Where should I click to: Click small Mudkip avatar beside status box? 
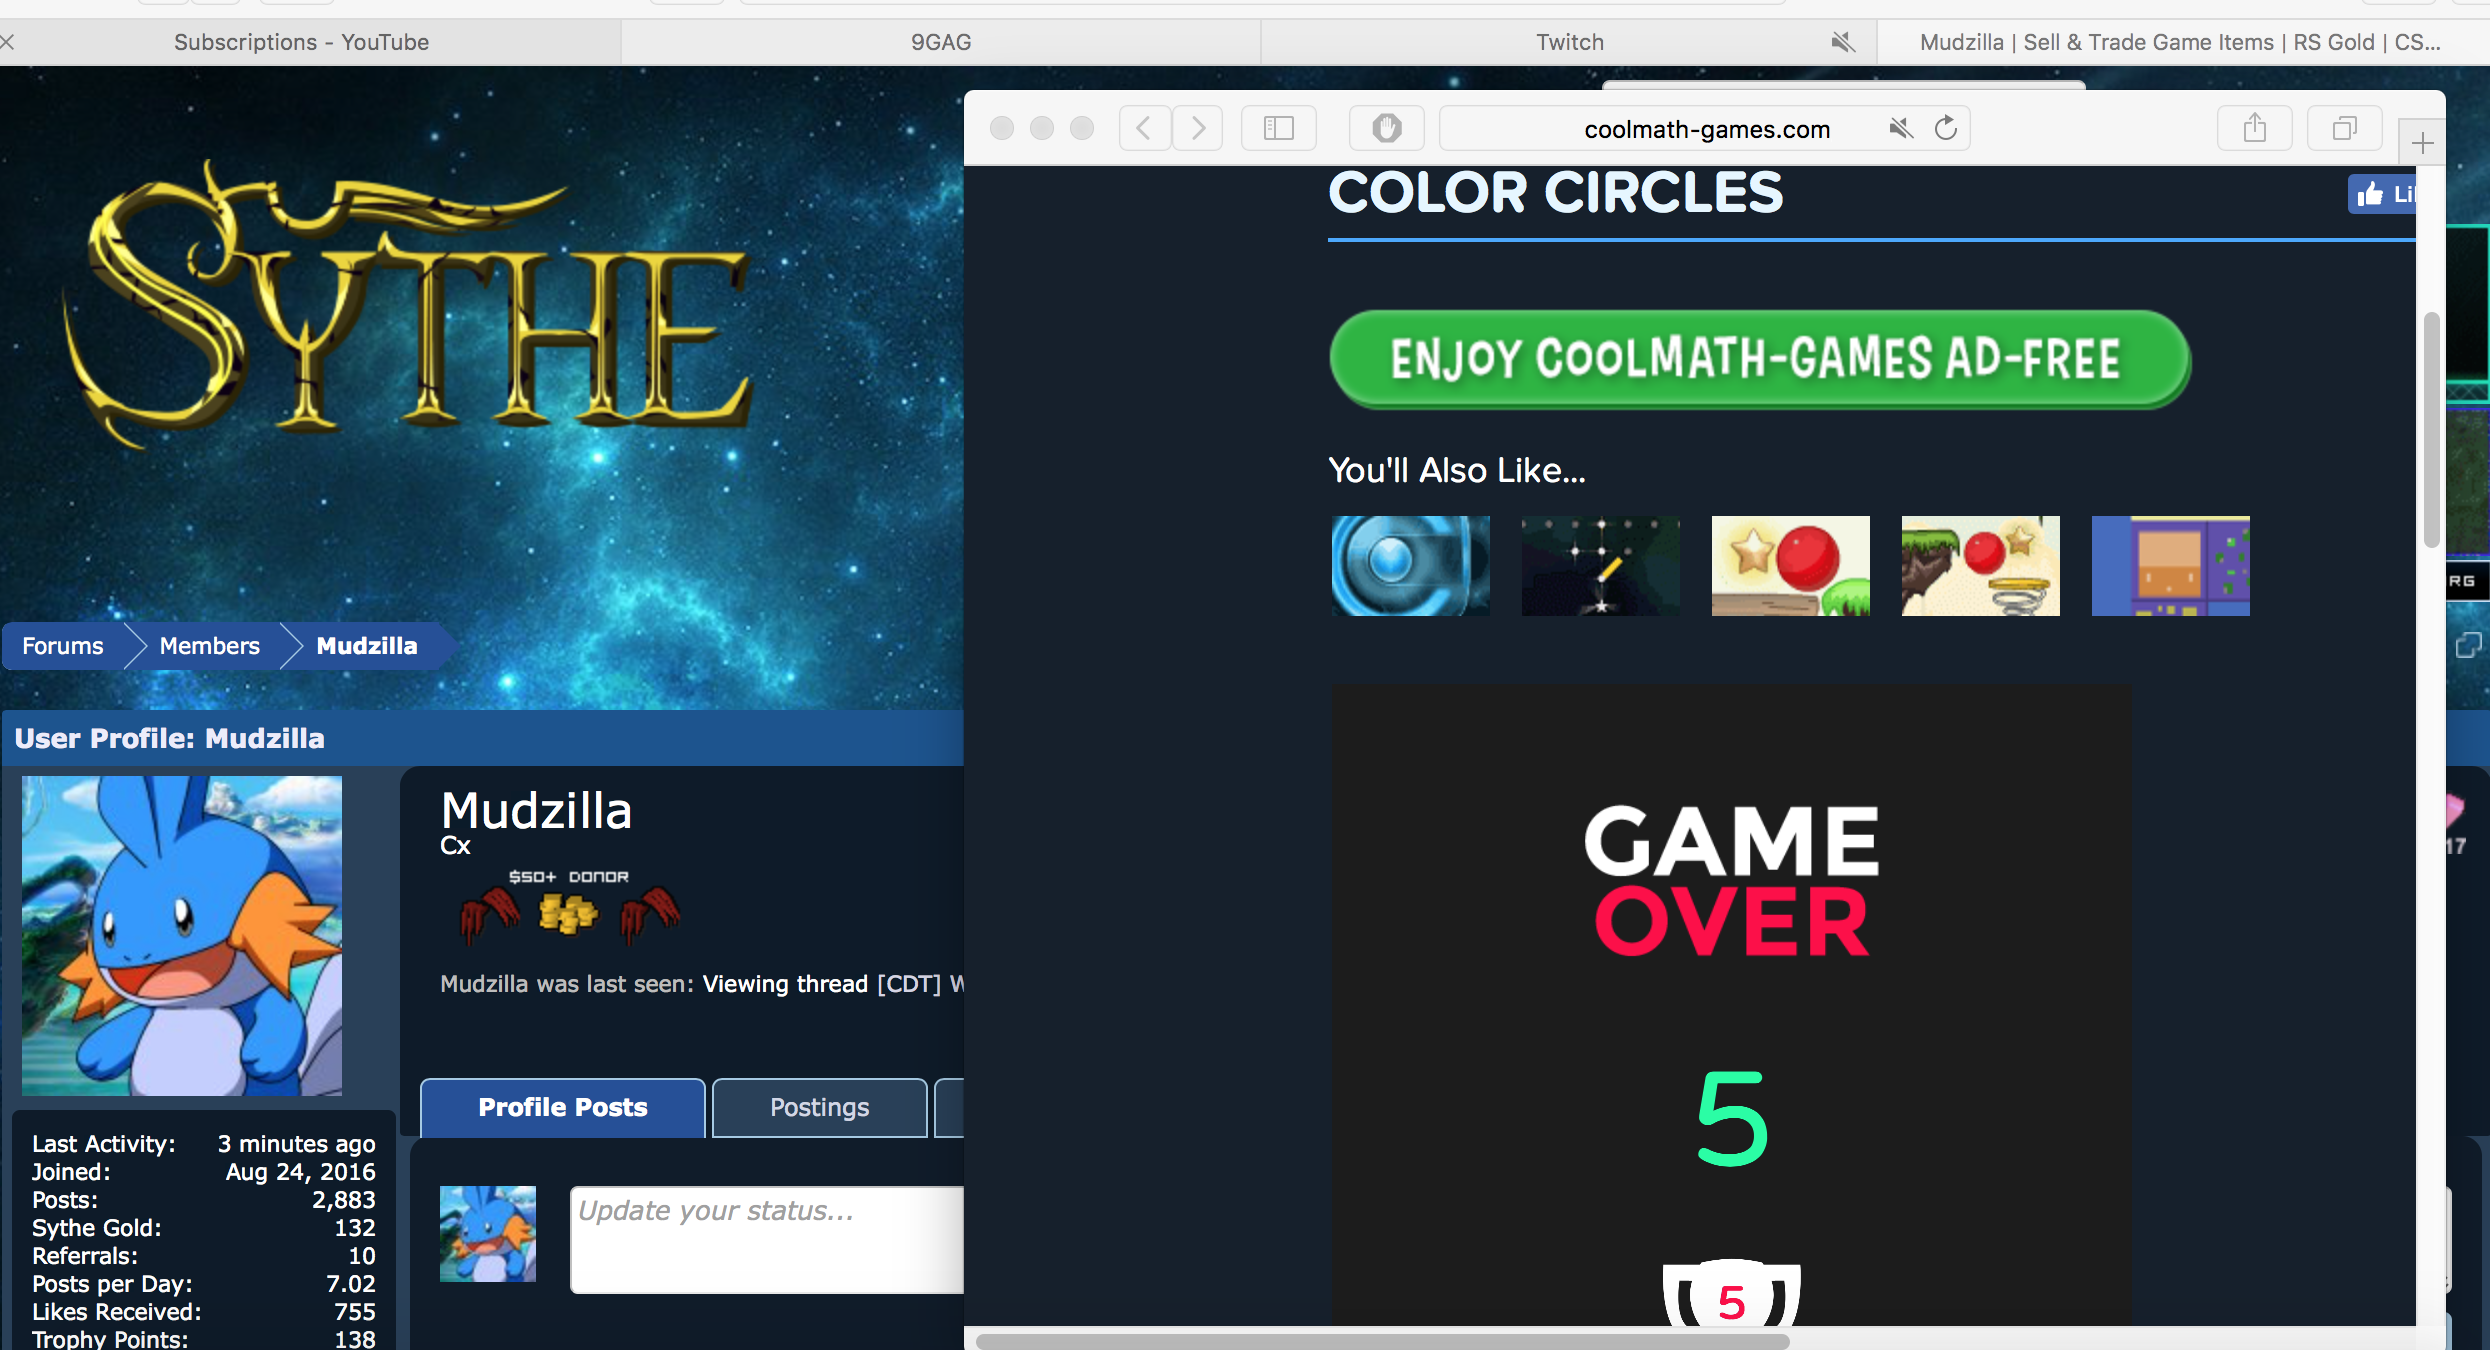coord(488,1234)
